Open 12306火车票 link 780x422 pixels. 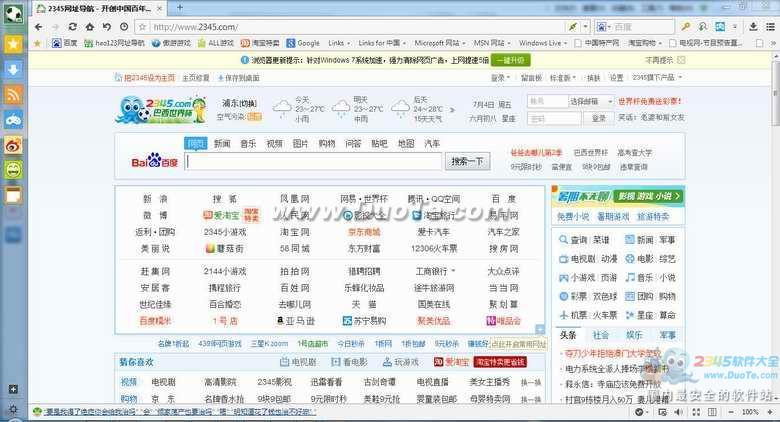[x=434, y=248]
